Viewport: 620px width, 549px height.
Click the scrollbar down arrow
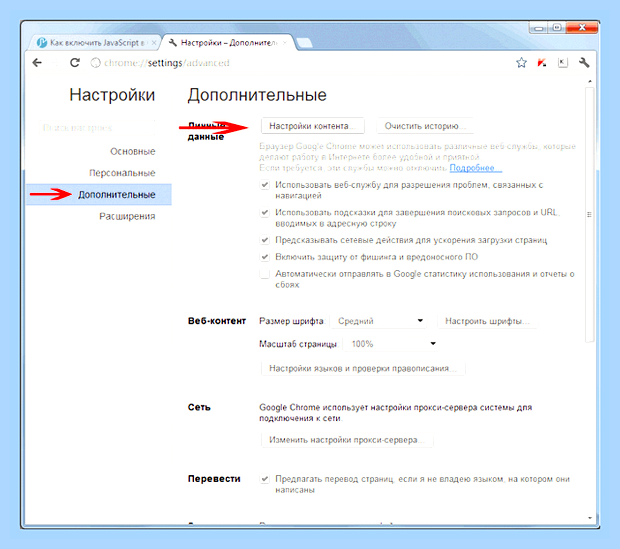(x=590, y=518)
